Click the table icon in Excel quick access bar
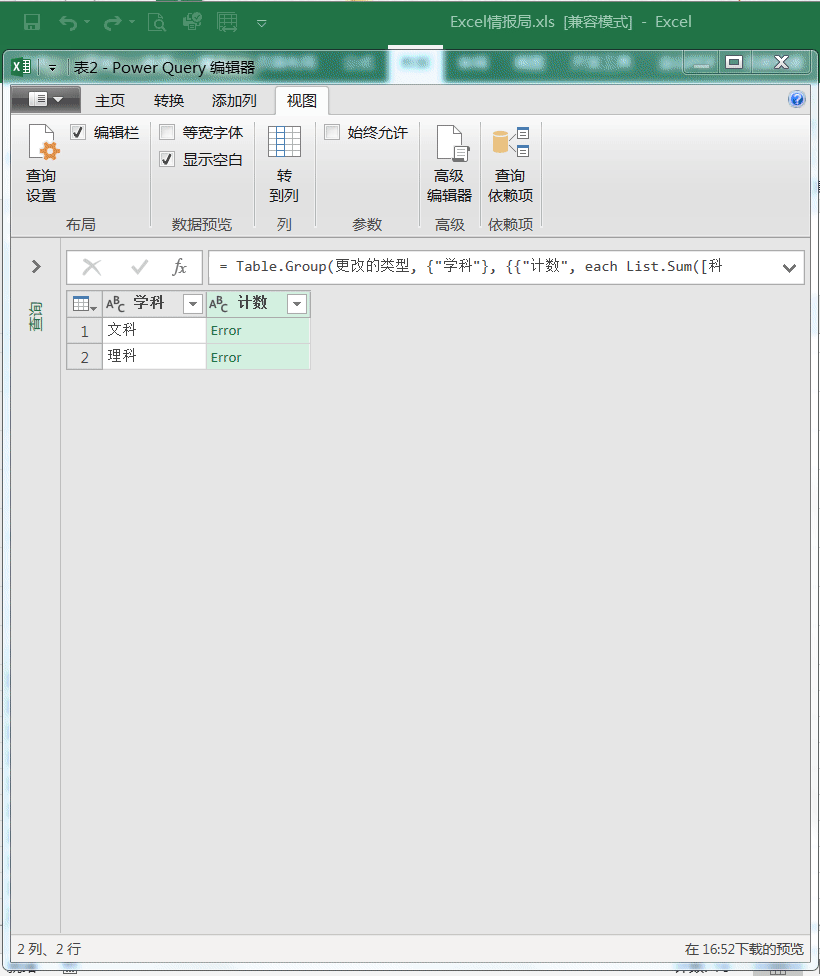Screen dimensions: 820x976 (227, 22)
